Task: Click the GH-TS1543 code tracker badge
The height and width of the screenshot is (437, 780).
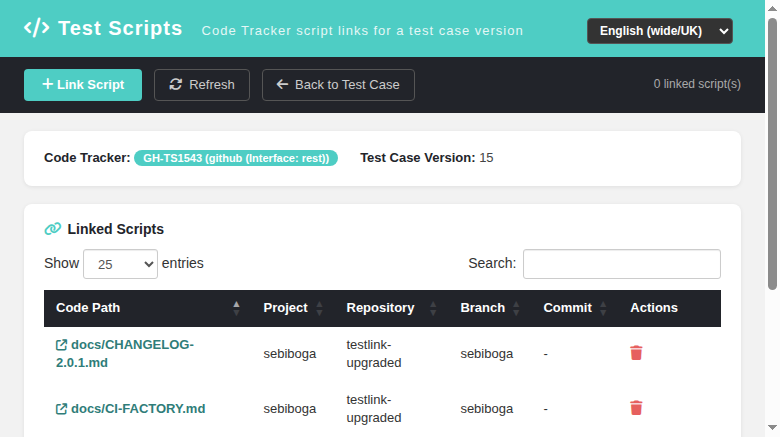Action: 236,158
